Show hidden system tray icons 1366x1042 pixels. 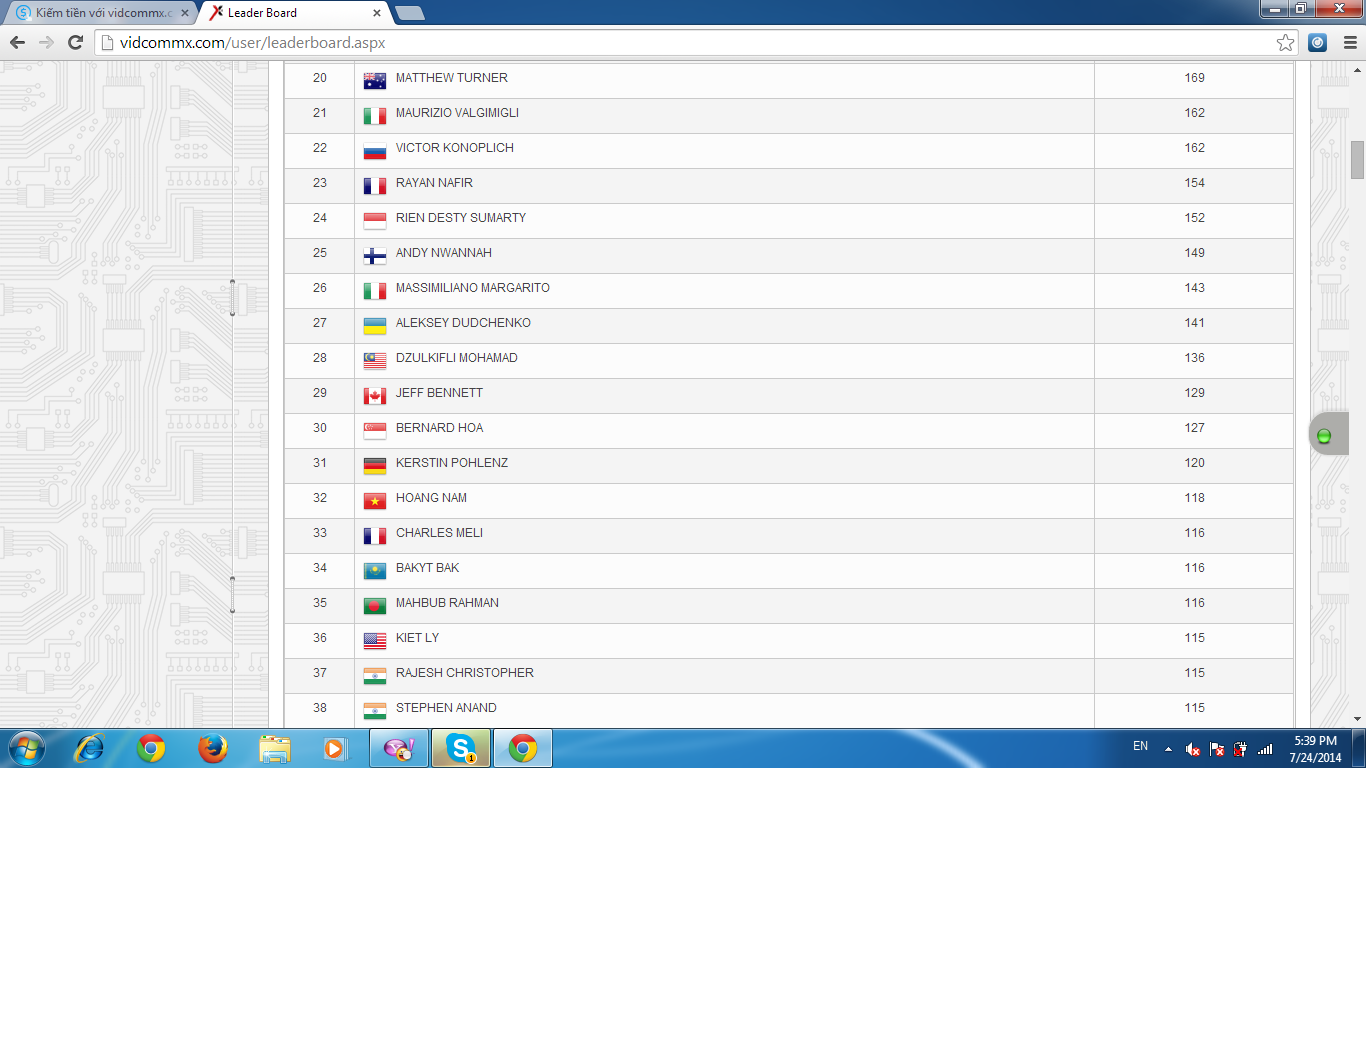click(x=1168, y=749)
